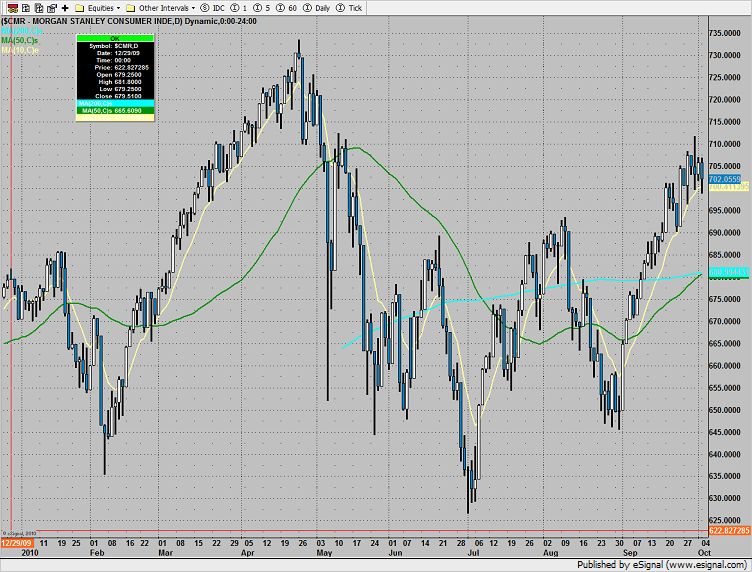Click the Symbol $CMR,D row in data window
The image size is (752, 572).
(115, 46)
